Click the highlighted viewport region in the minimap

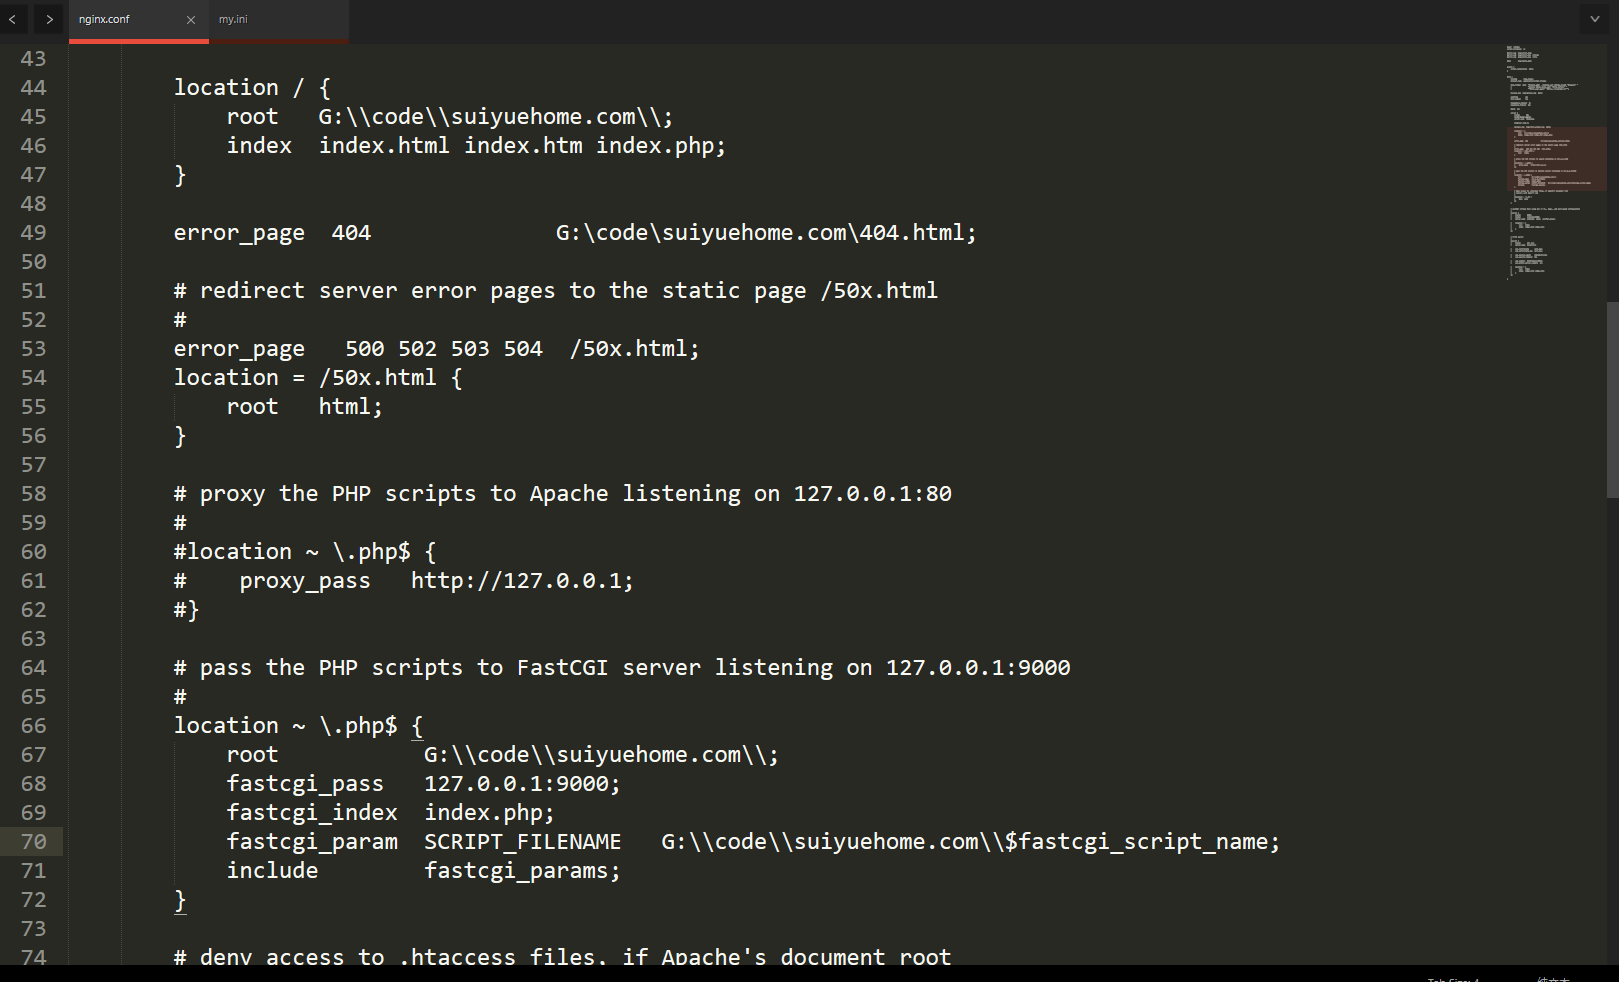(1556, 158)
